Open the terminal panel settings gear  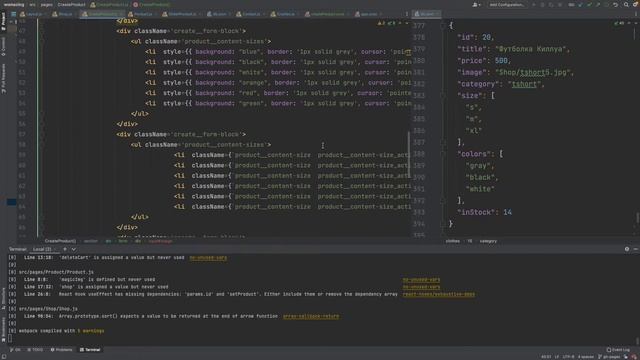[627, 249]
